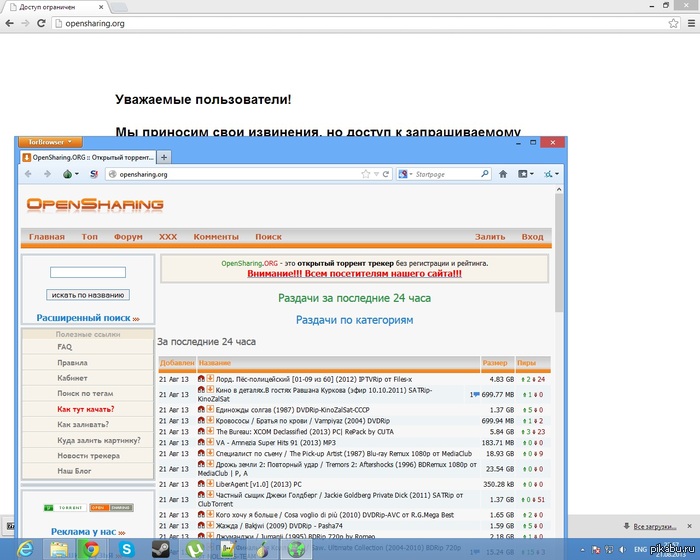Click the Chrome back arrow button
This screenshot has width=700, height=560.
[x=10, y=21]
